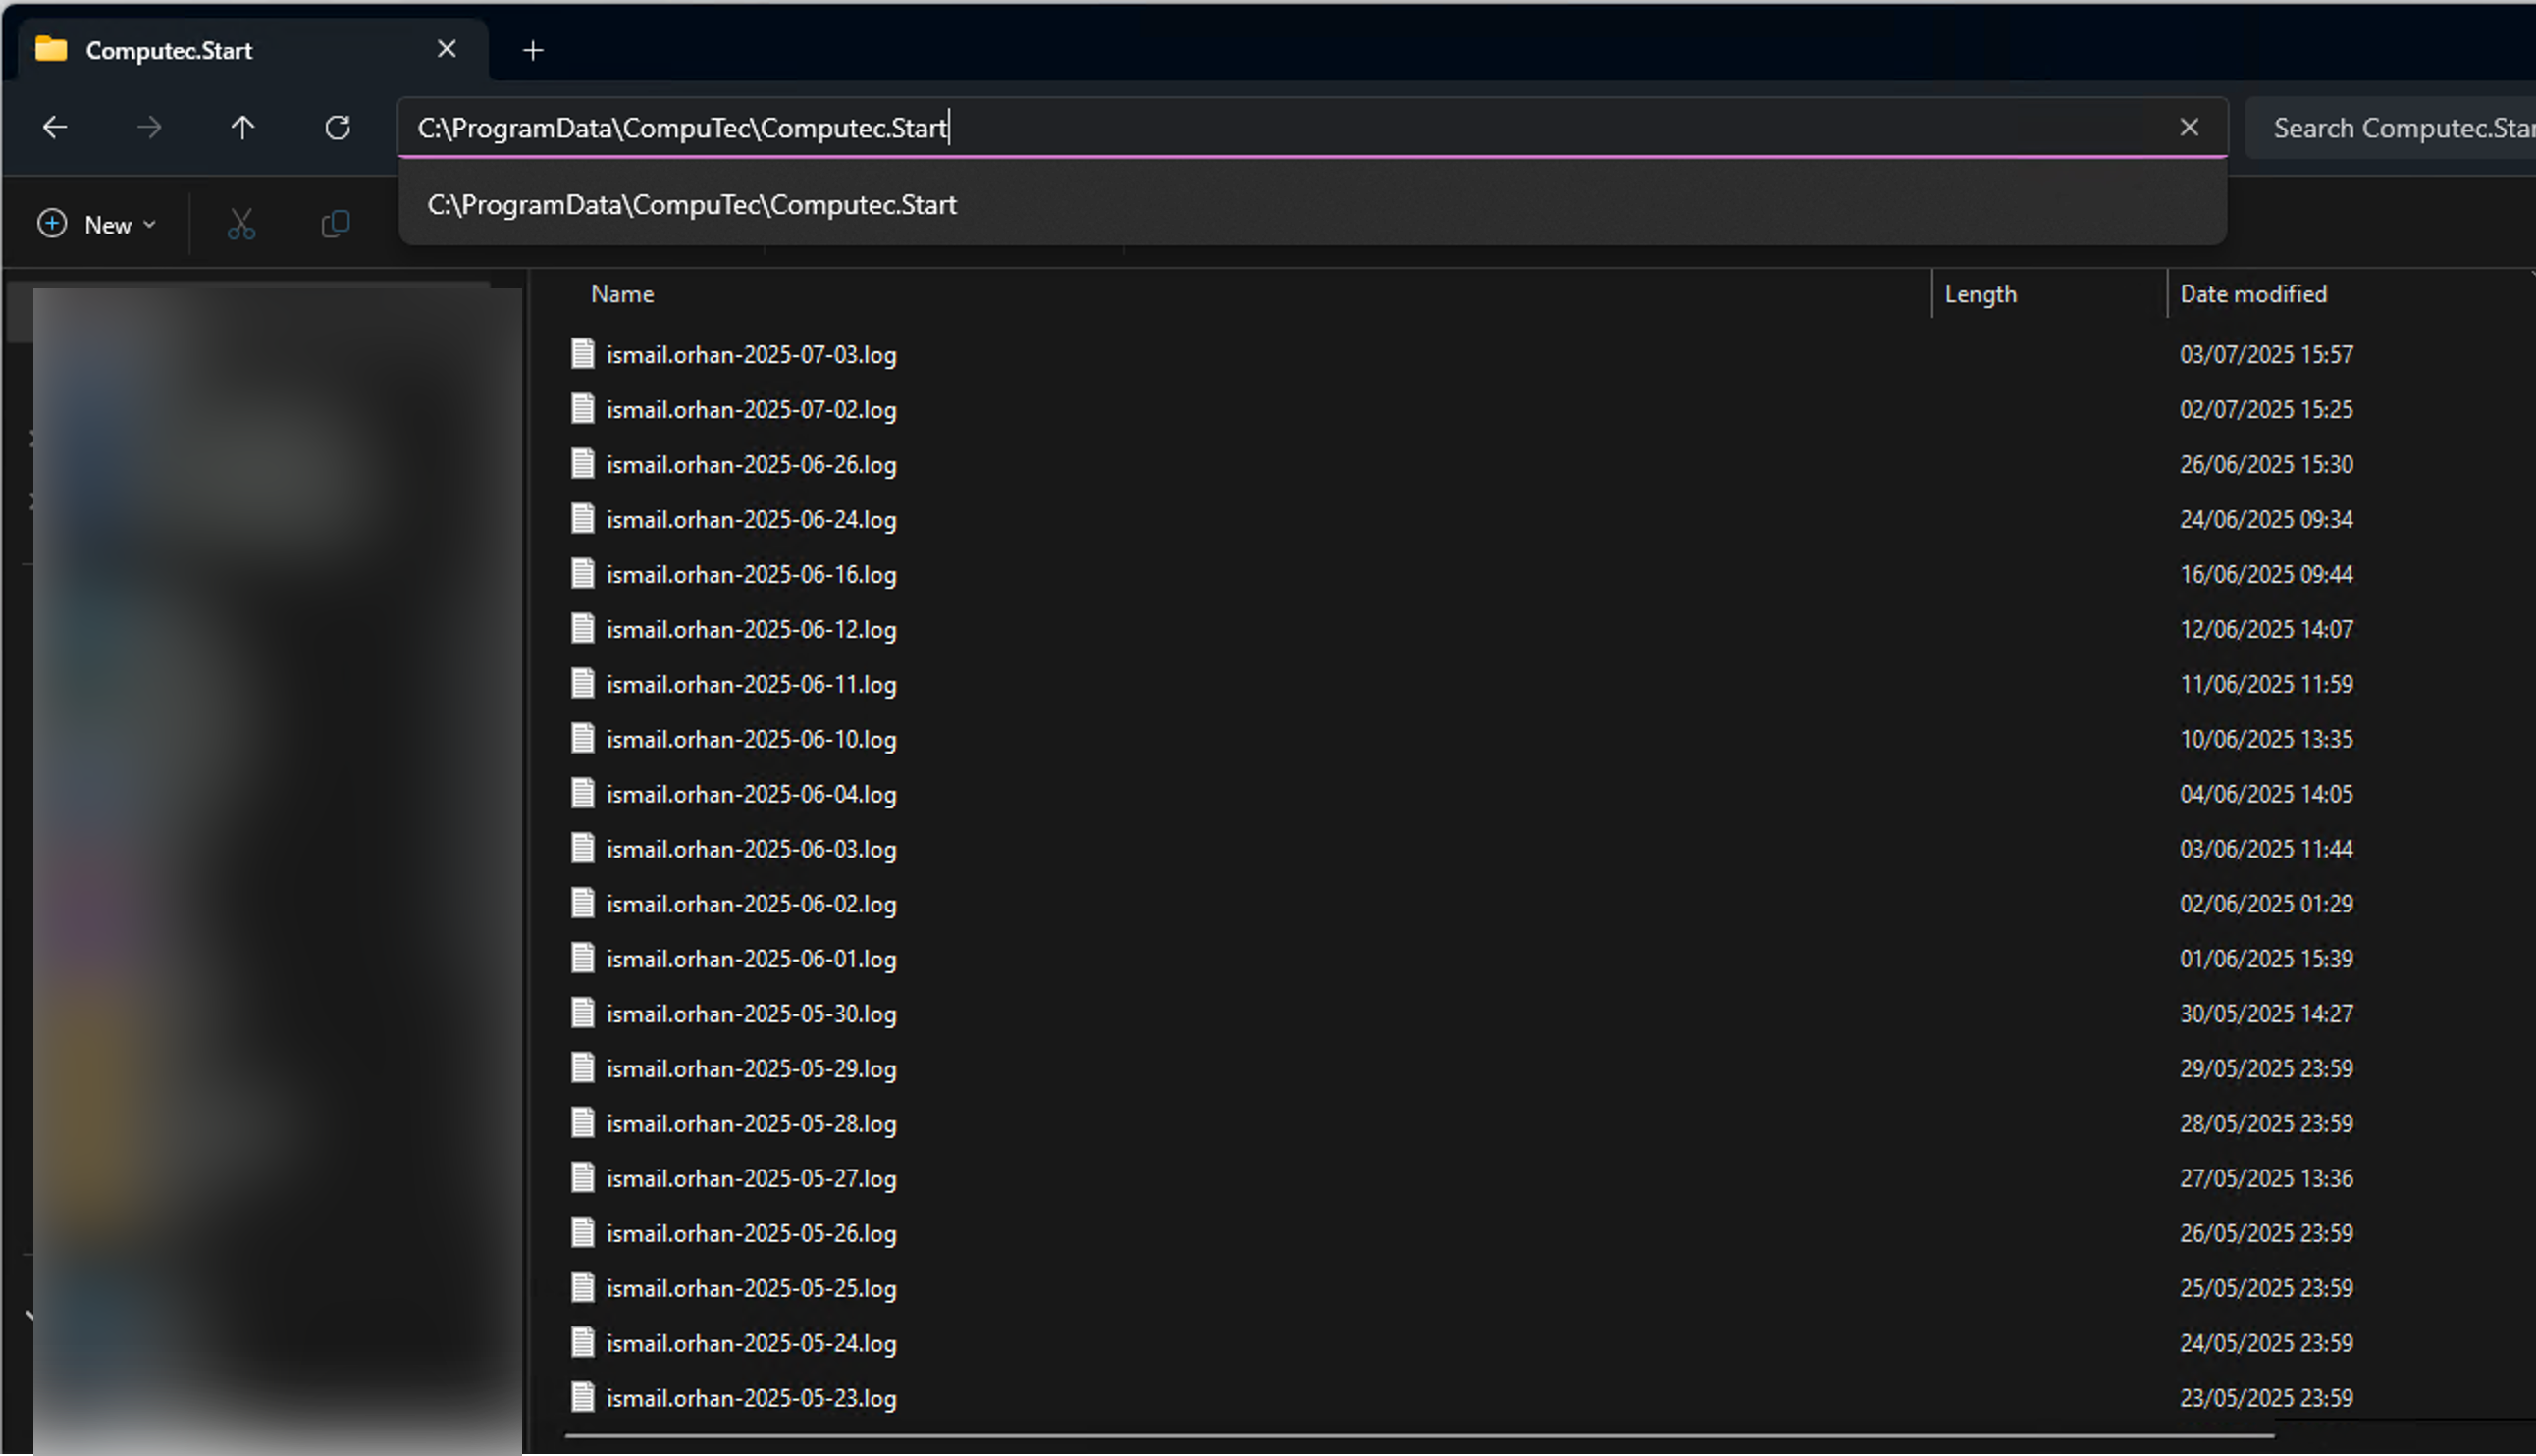Go up one folder level
The height and width of the screenshot is (1456, 2536).
(x=243, y=127)
